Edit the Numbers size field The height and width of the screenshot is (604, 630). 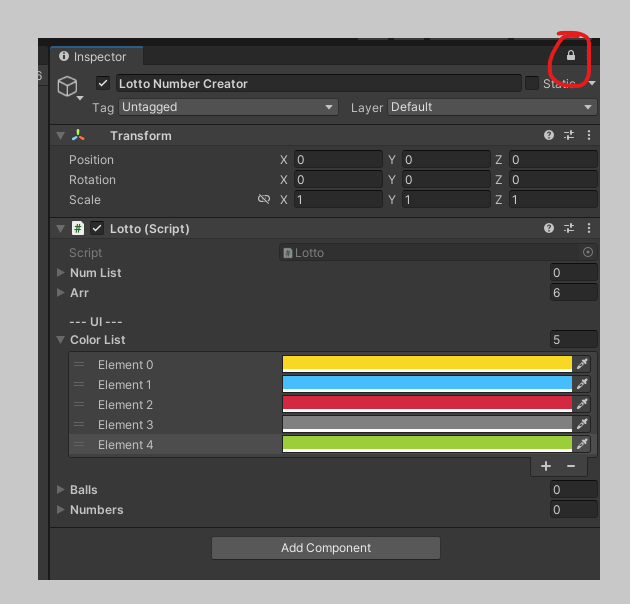pyautogui.click(x=573, y=510)
